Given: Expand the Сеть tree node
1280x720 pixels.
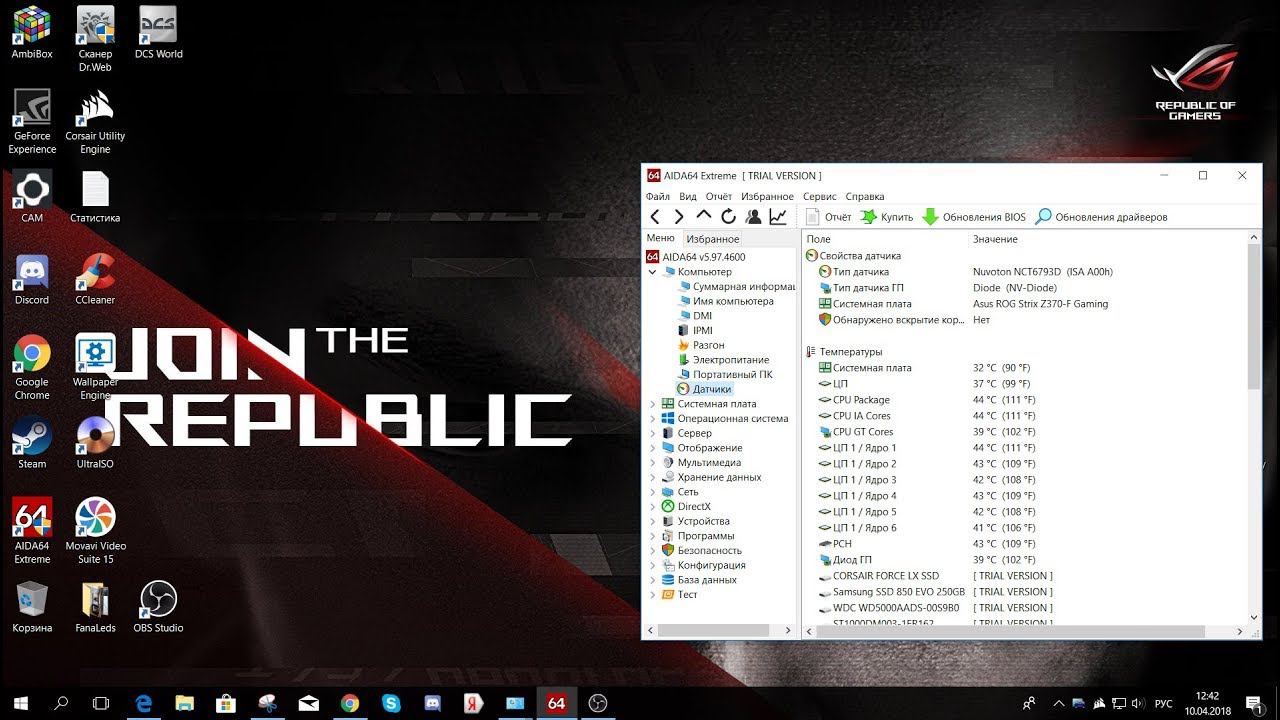Looking at the screenshot, I should pos(653,492).
